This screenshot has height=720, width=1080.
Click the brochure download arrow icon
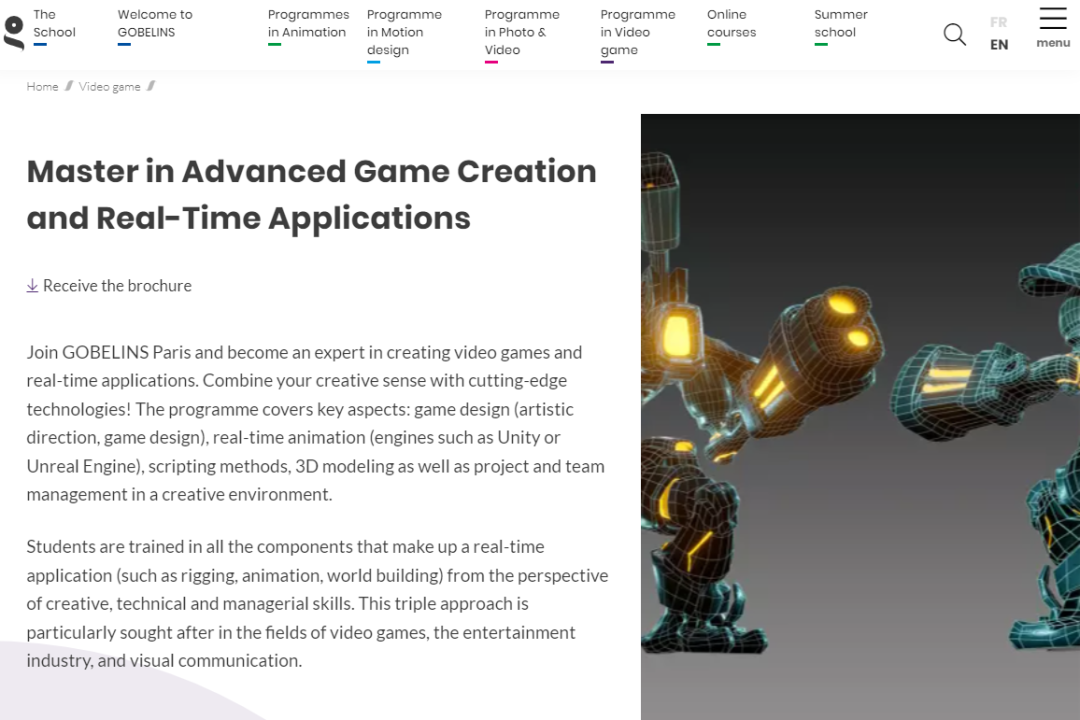point(32,285)
